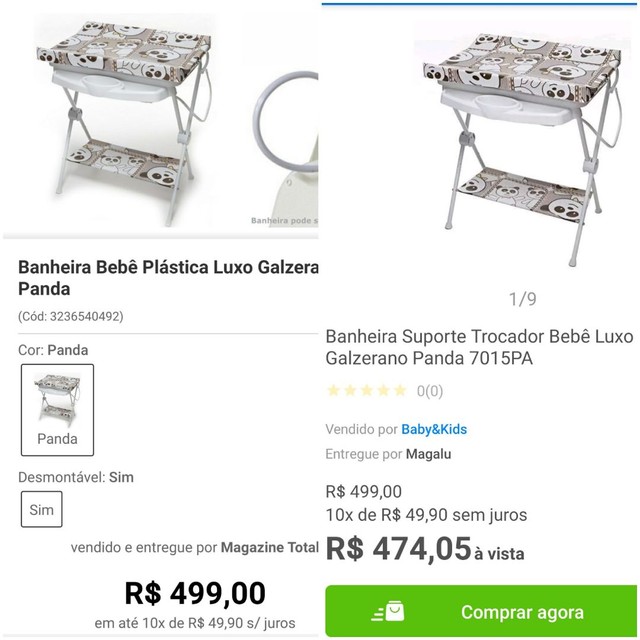This screenshot has width=640, height=640.
Task: Click the 10x de R$ 49,90 sem juros text
Action: (426, 515)
